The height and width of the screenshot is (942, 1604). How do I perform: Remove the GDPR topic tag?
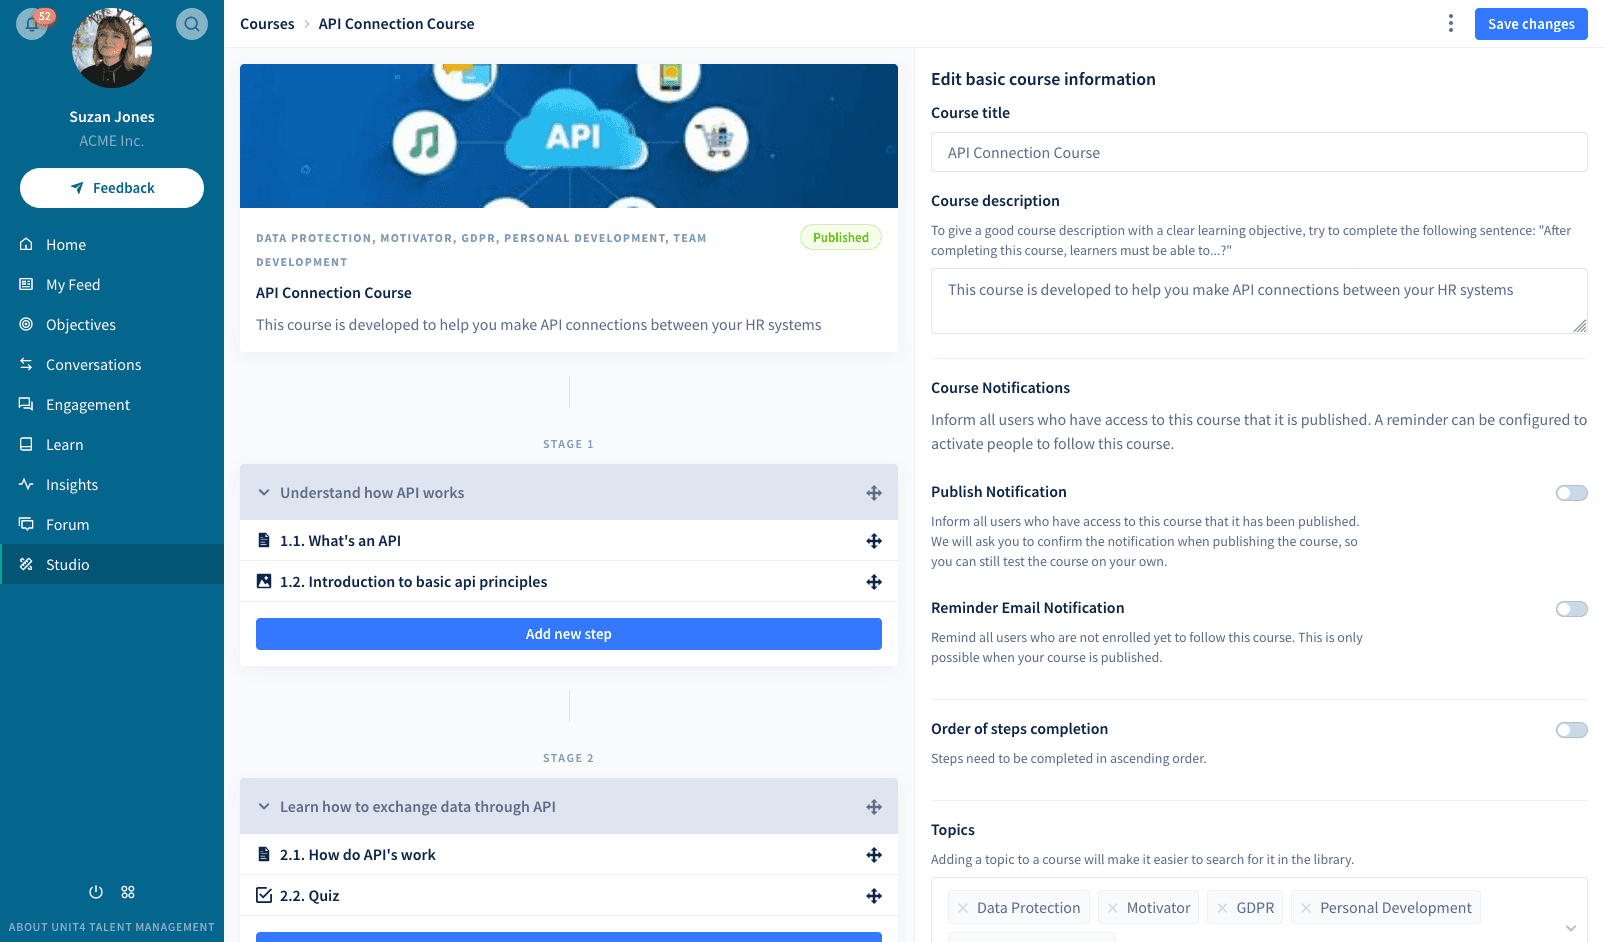[x=1224, y=907]
